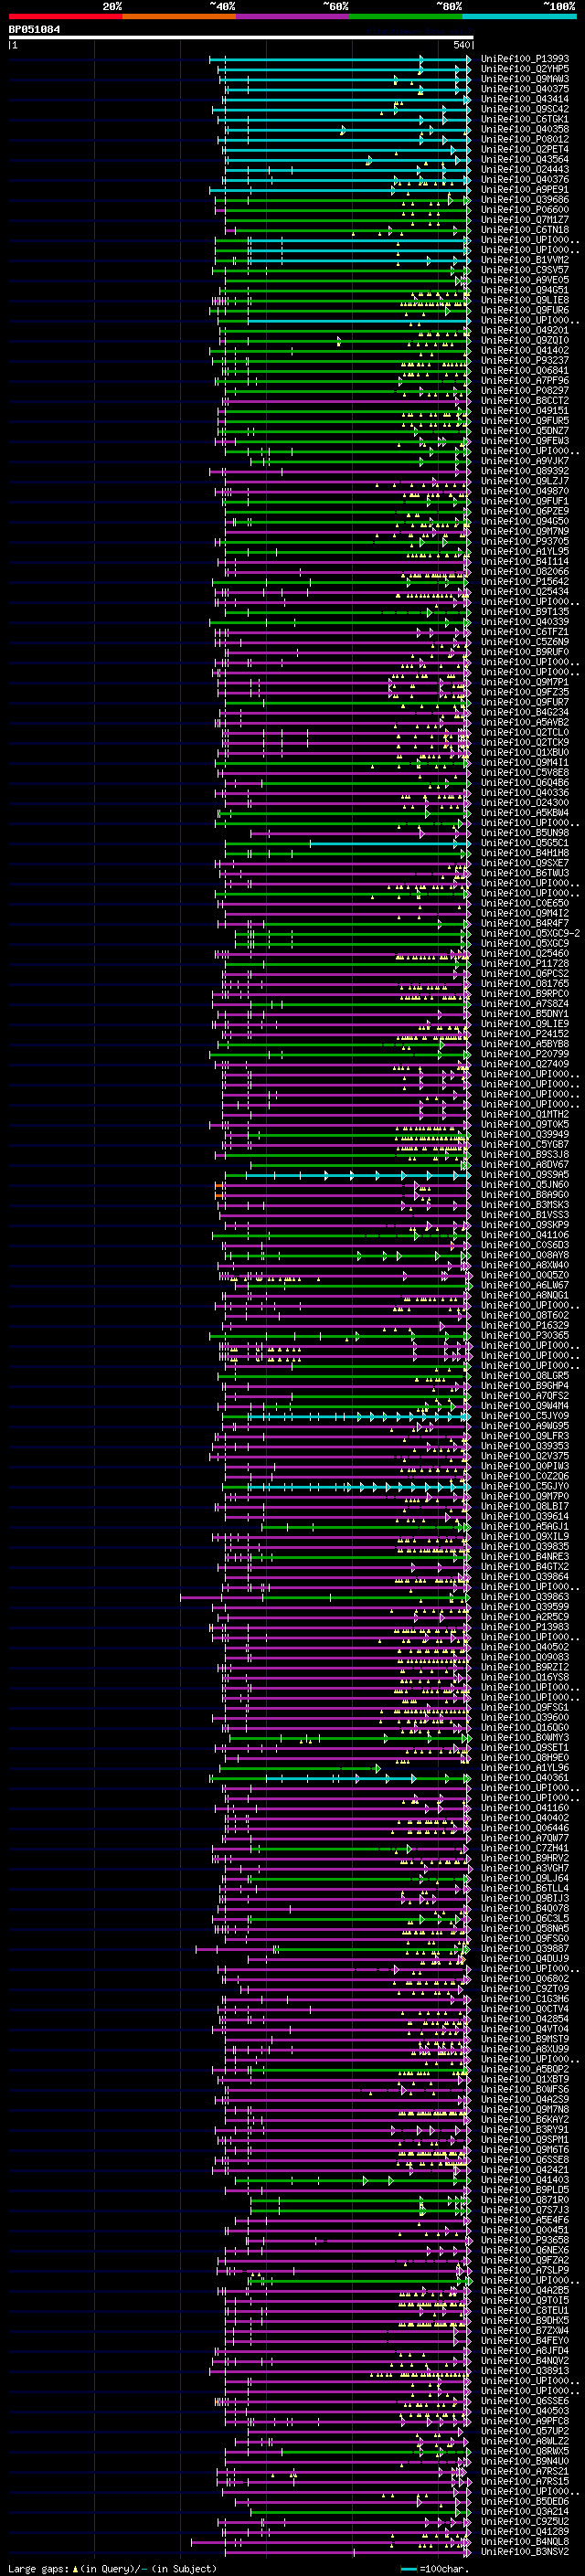The height and width of the screenshot is (2576, 585).
Task: Select hit label UniRef100_A9PE91
Action: click(525, 190)
